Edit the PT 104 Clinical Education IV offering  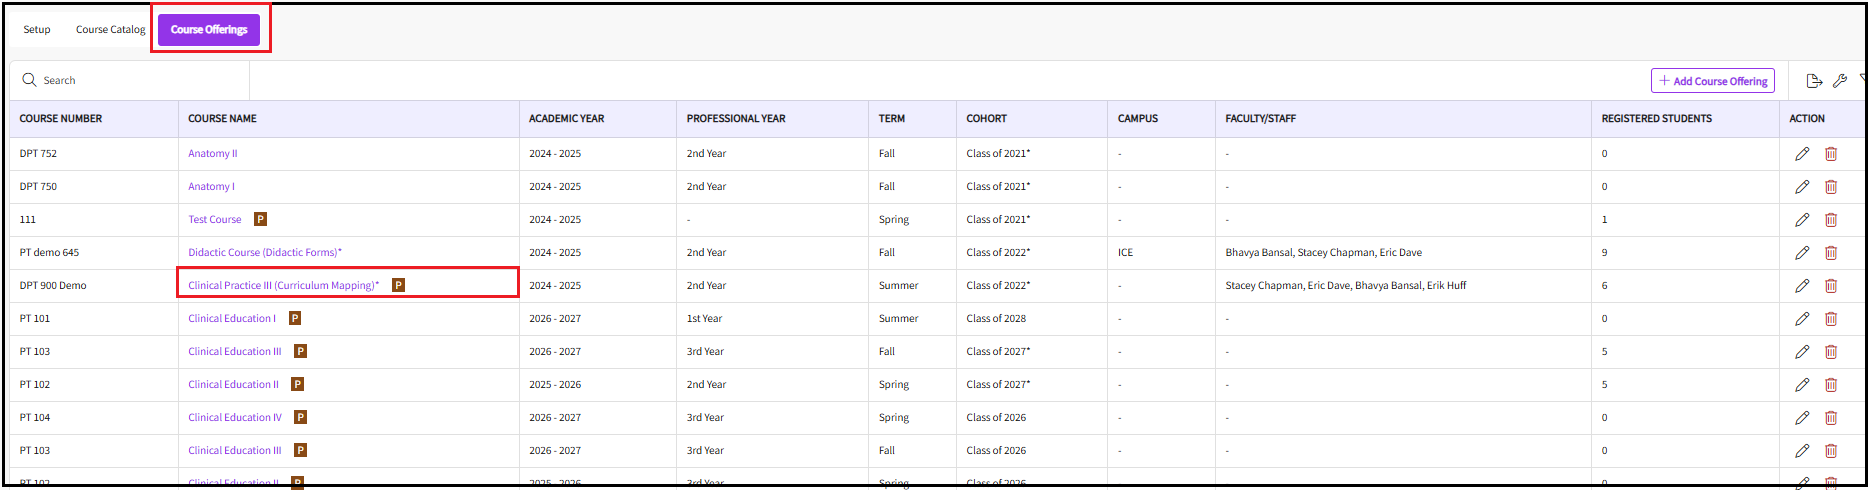coord(1802,418)
